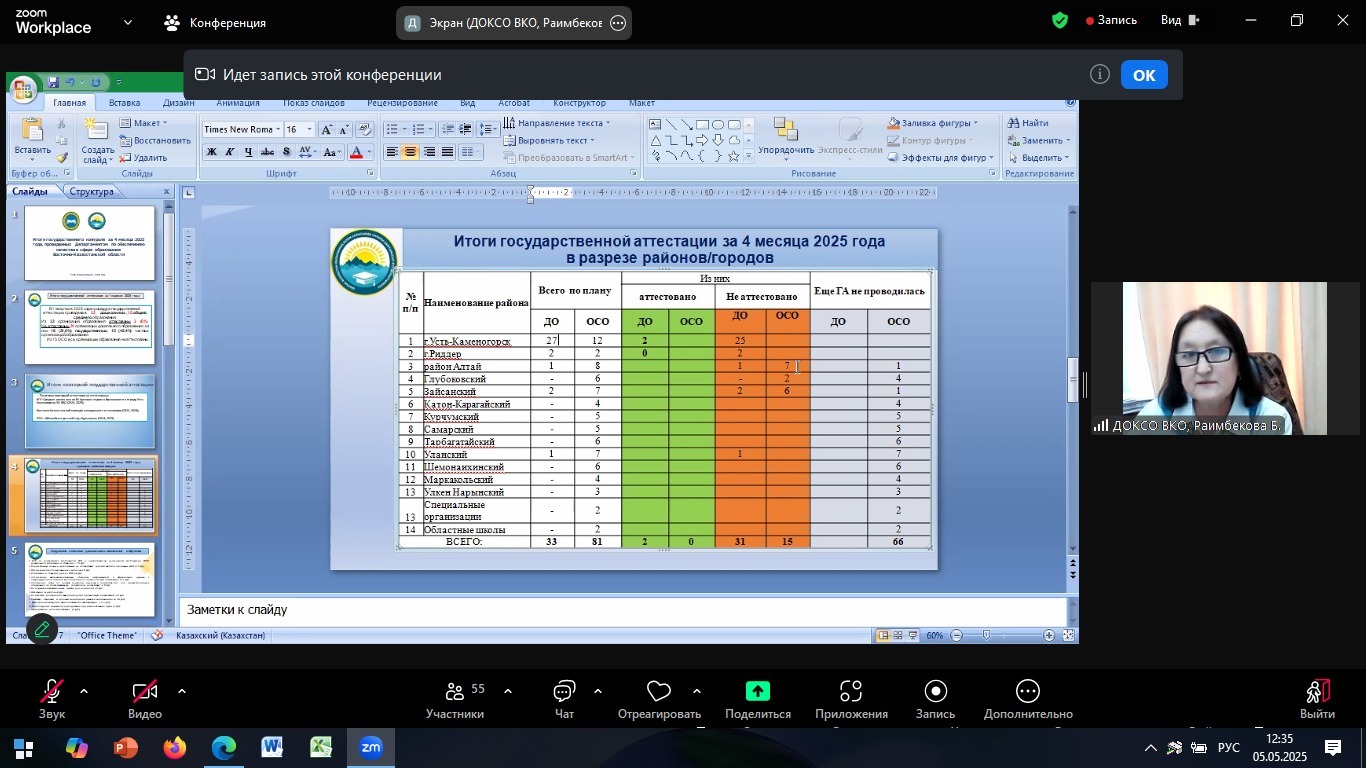Open Firefox from Windows taskbar

click(174, 748)
